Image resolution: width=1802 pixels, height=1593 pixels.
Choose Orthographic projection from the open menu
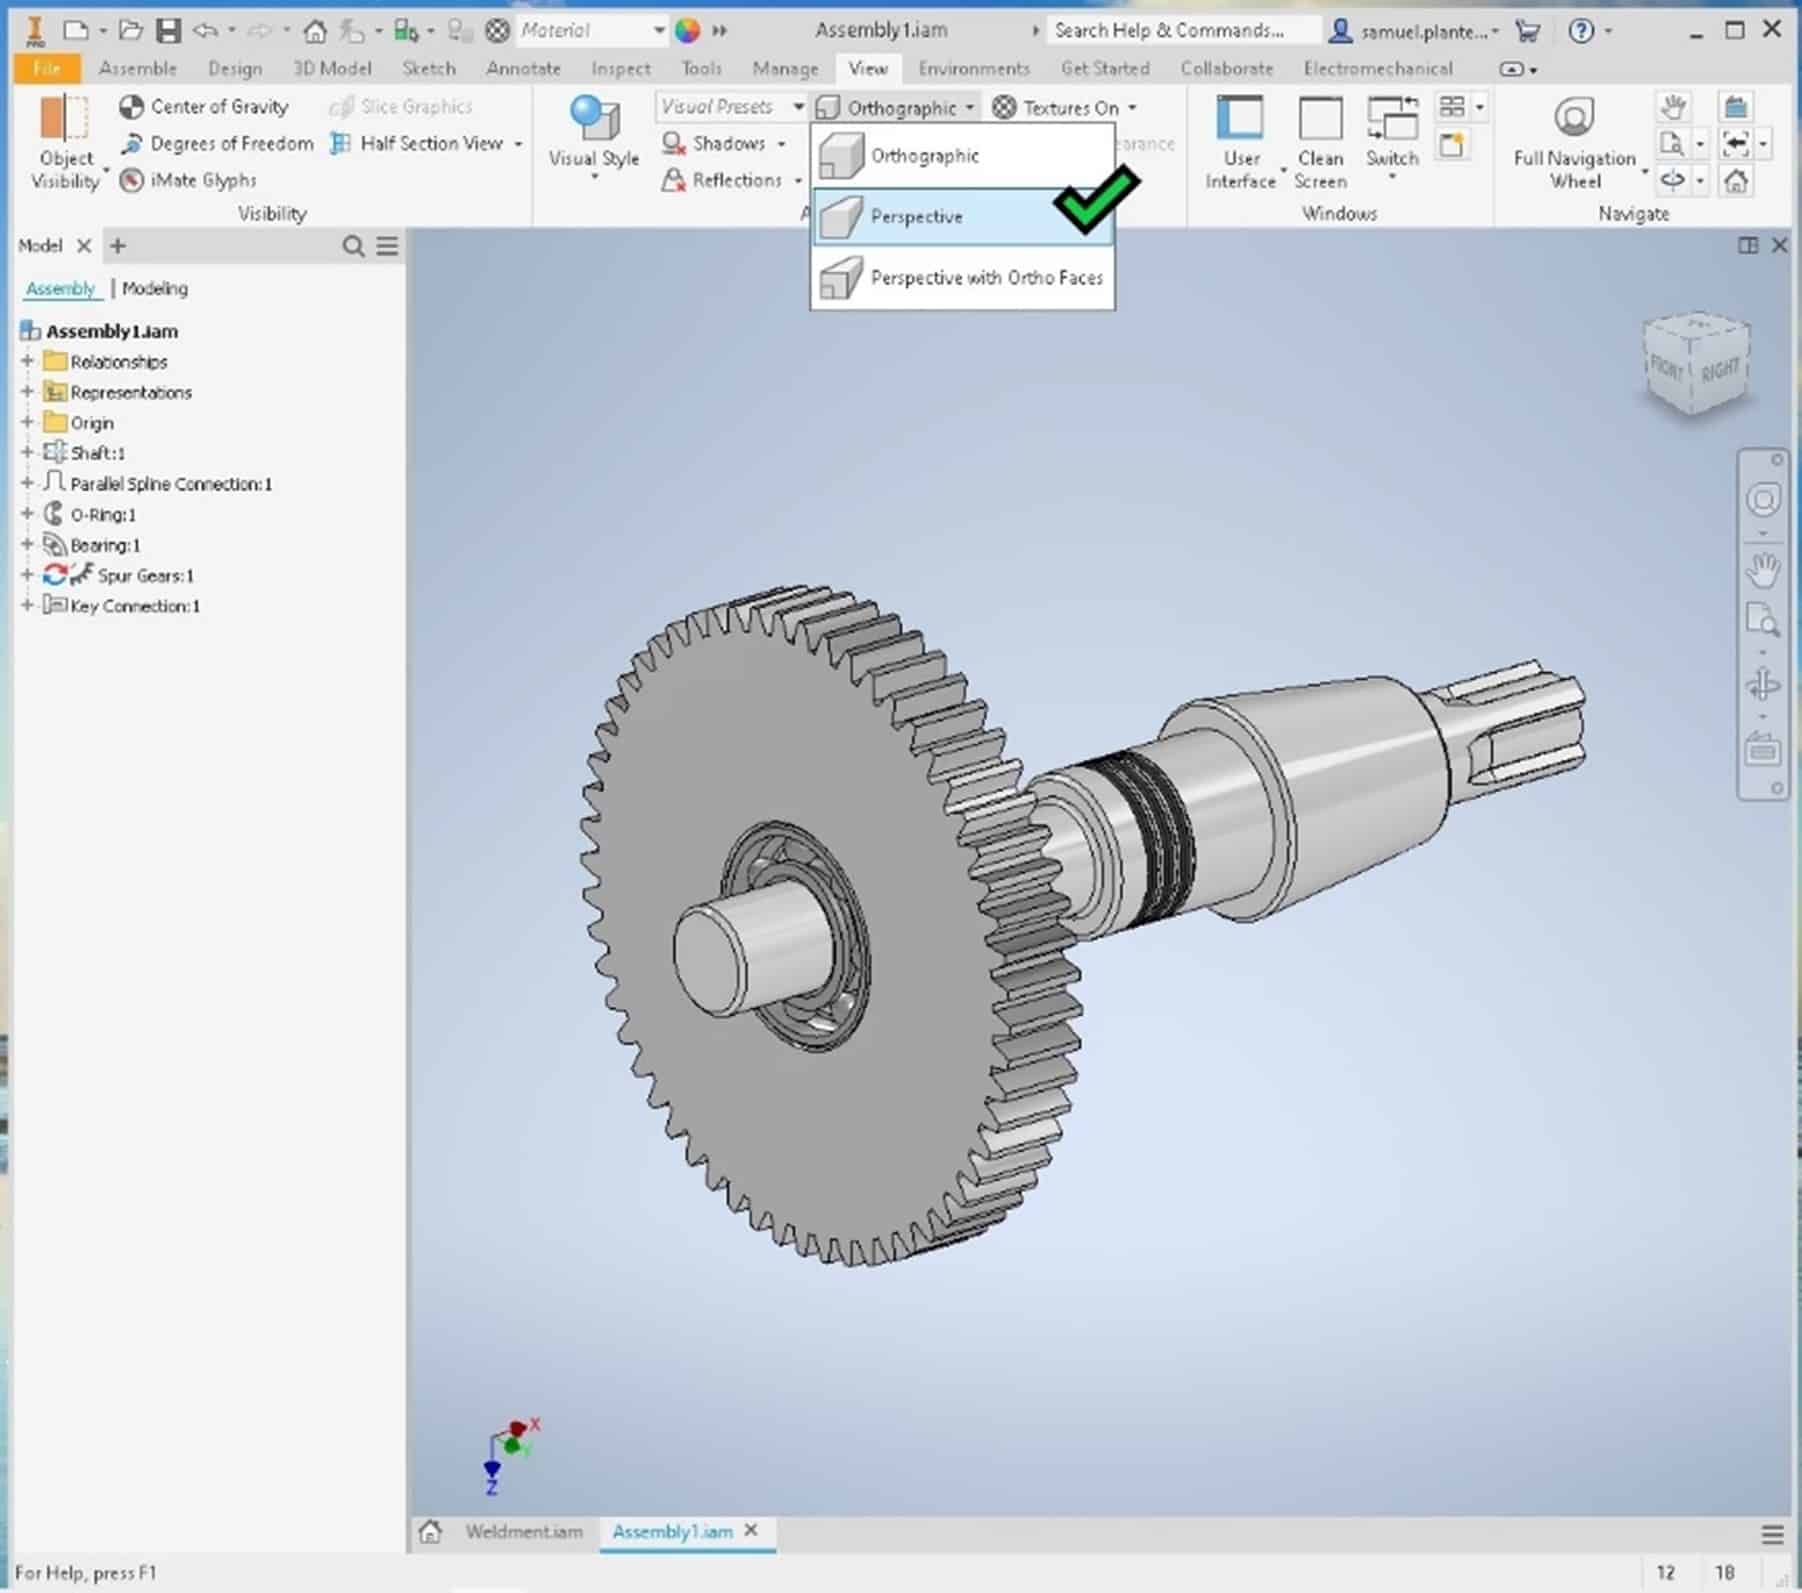pos(925,156)
